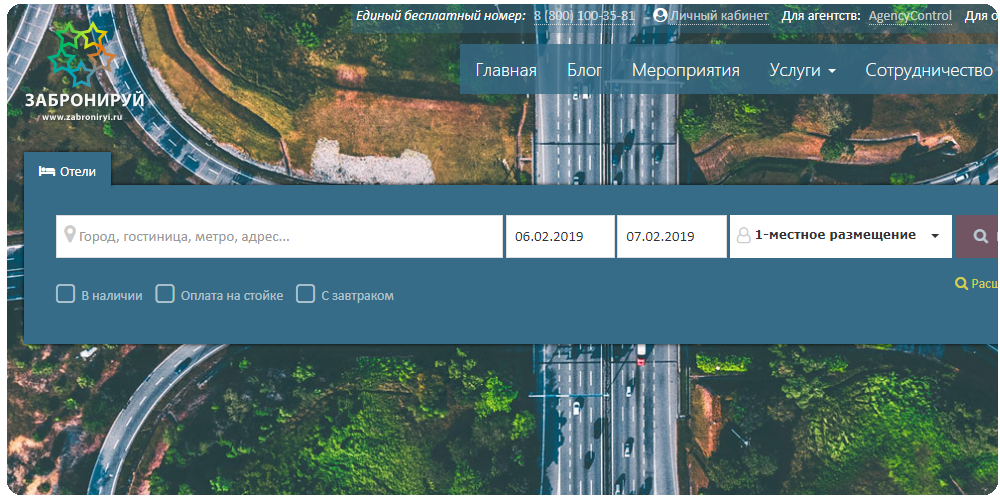
Task: Enable the В наличии checkbox
Action: pyautogui.click(x=65, y=294)
